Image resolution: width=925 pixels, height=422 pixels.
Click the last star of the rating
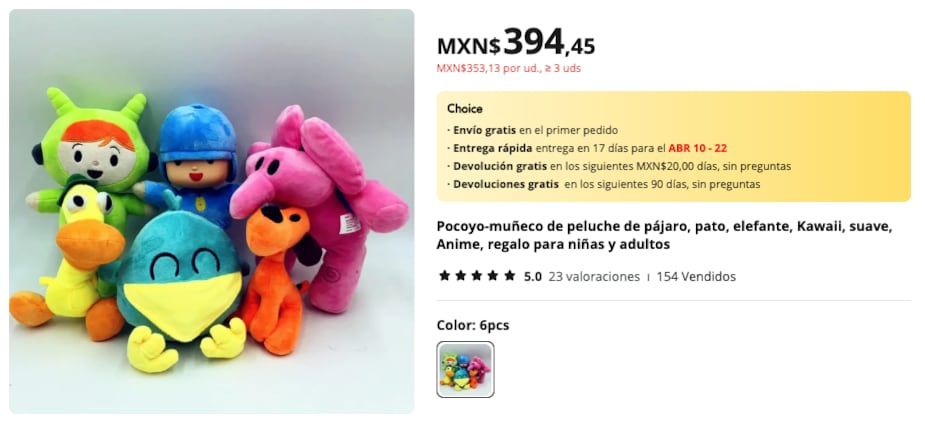[x=510, y=276]
